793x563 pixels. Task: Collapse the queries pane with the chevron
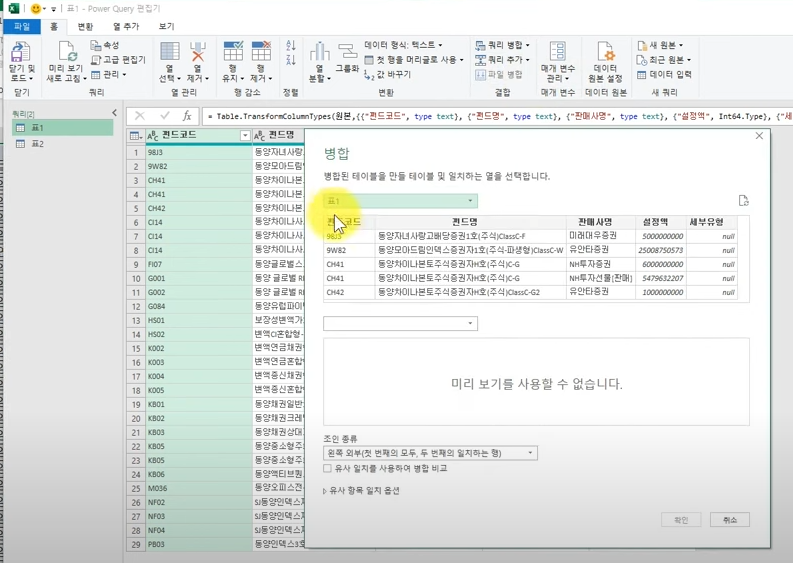coord(114,113)
